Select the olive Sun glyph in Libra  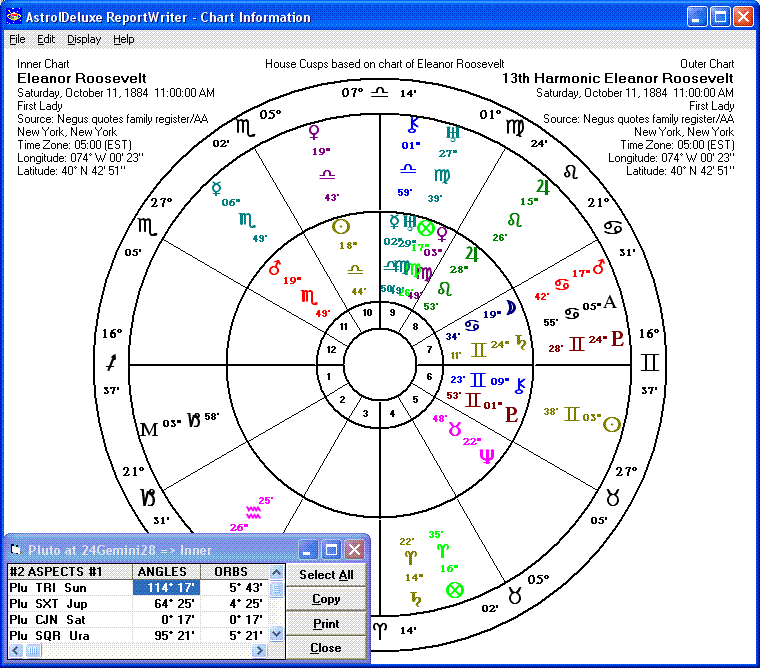(x=341, y=227)
